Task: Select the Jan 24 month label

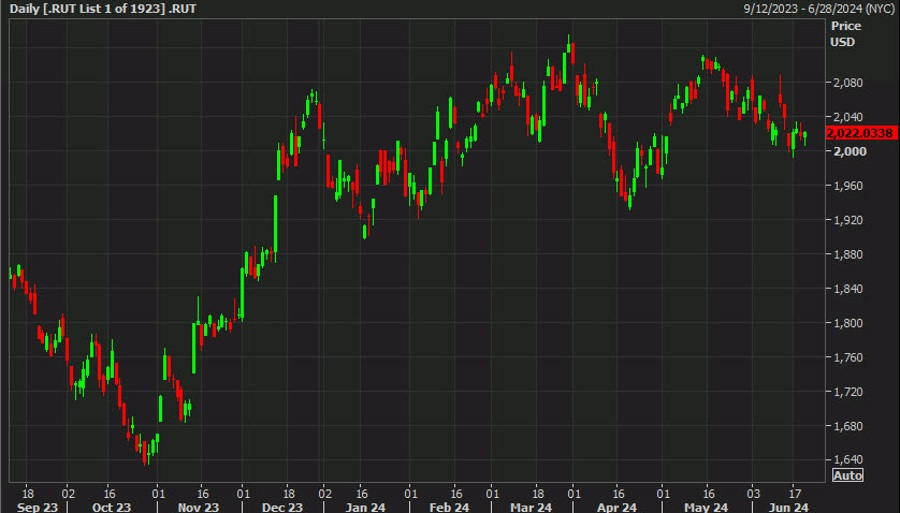Action: tap(366, 507)
